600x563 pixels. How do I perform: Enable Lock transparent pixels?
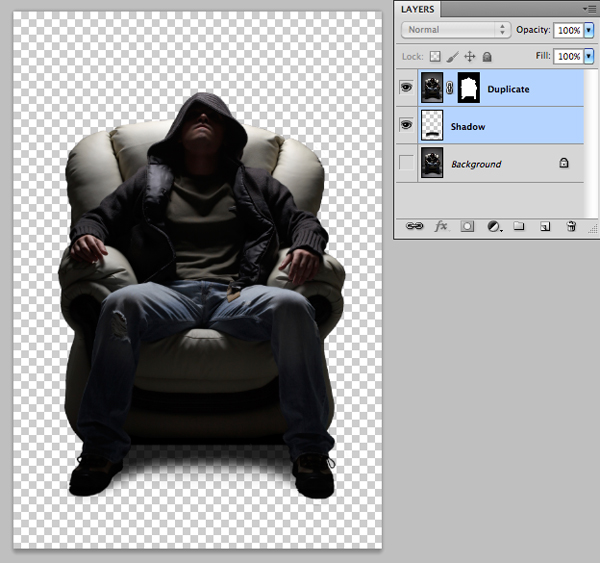[x=435, y=57]
